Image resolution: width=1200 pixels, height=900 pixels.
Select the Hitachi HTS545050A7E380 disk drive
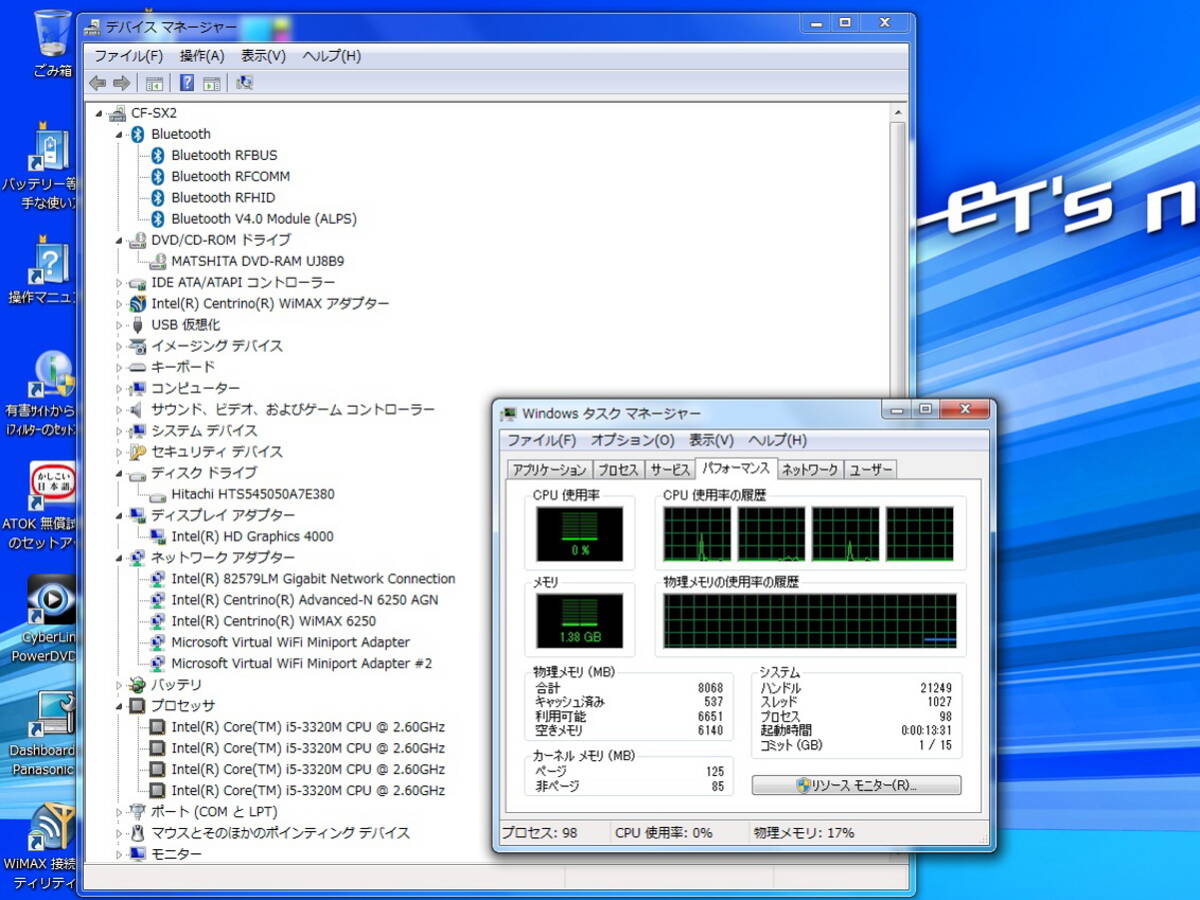[252, 494]
